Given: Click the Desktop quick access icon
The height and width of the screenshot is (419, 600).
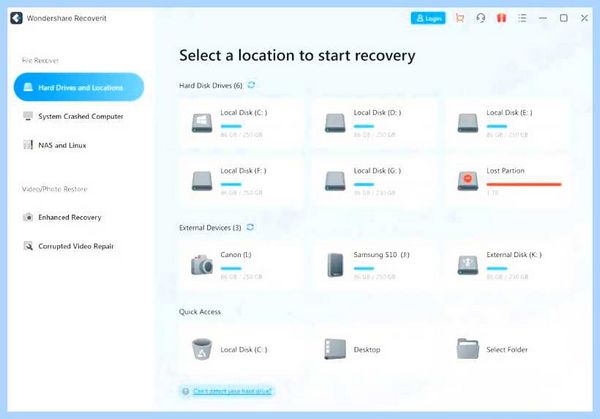Looking at the screenshot, I should pos(335,349).
